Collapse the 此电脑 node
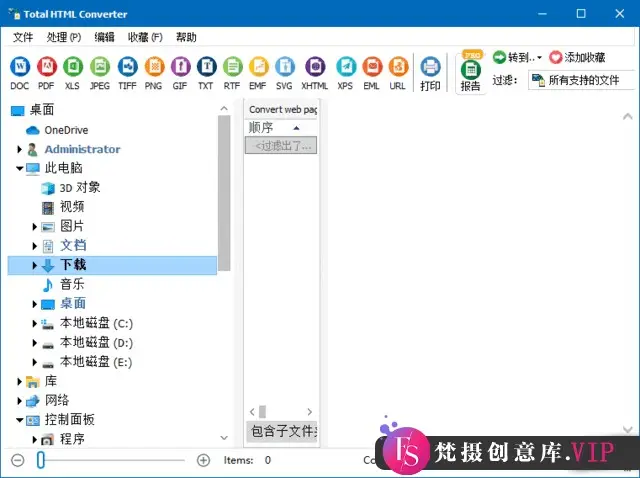The height and width of the screenshot is (478, 640). (x=19, y=168)
